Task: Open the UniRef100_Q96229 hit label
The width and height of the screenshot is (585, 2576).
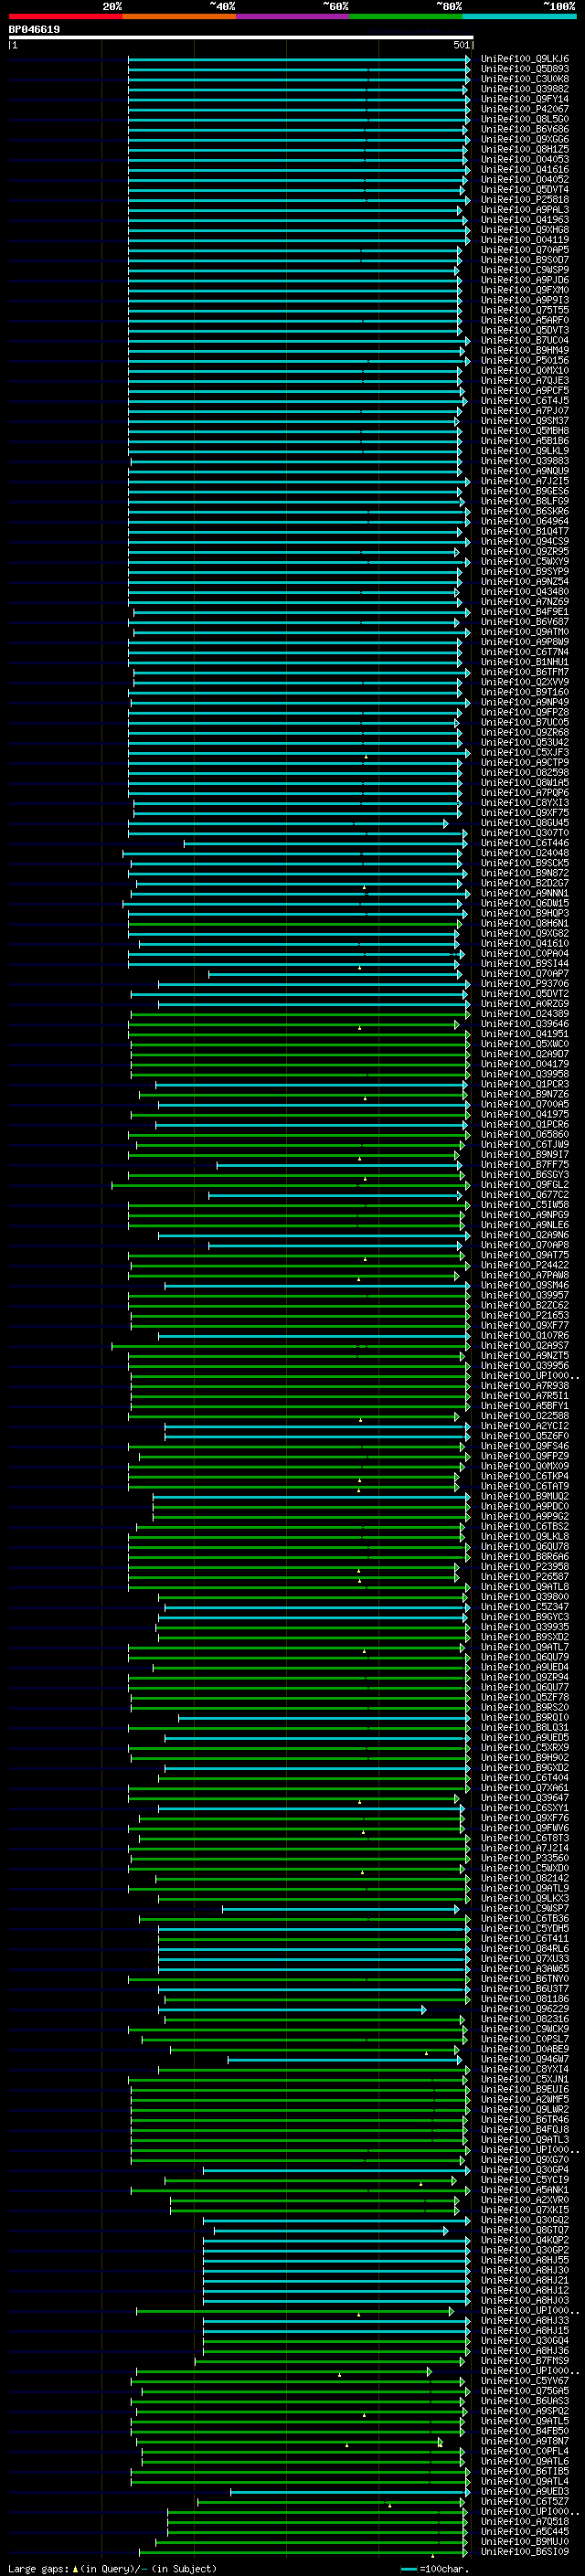Action: [x=525, y=2009]
